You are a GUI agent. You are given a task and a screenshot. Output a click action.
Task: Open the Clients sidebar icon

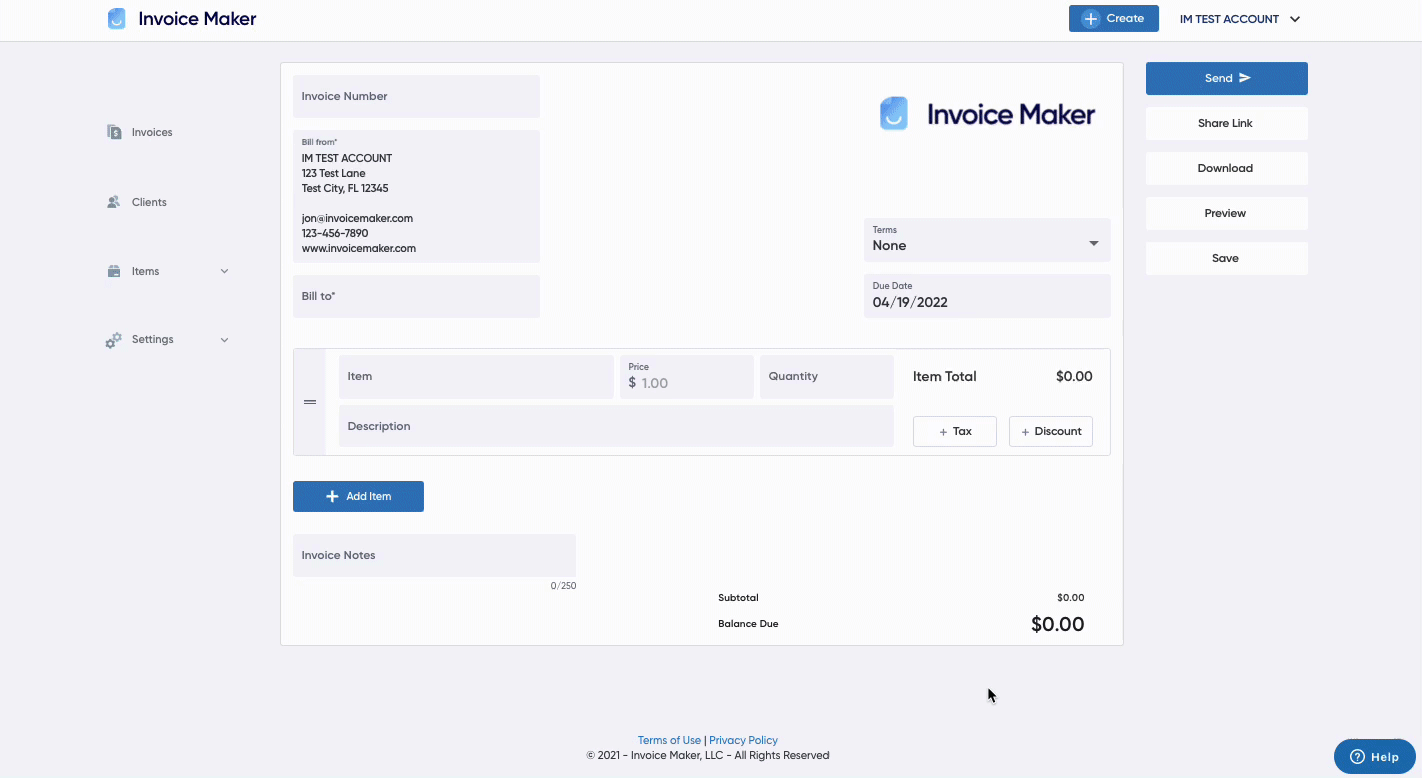coord(114,202)
